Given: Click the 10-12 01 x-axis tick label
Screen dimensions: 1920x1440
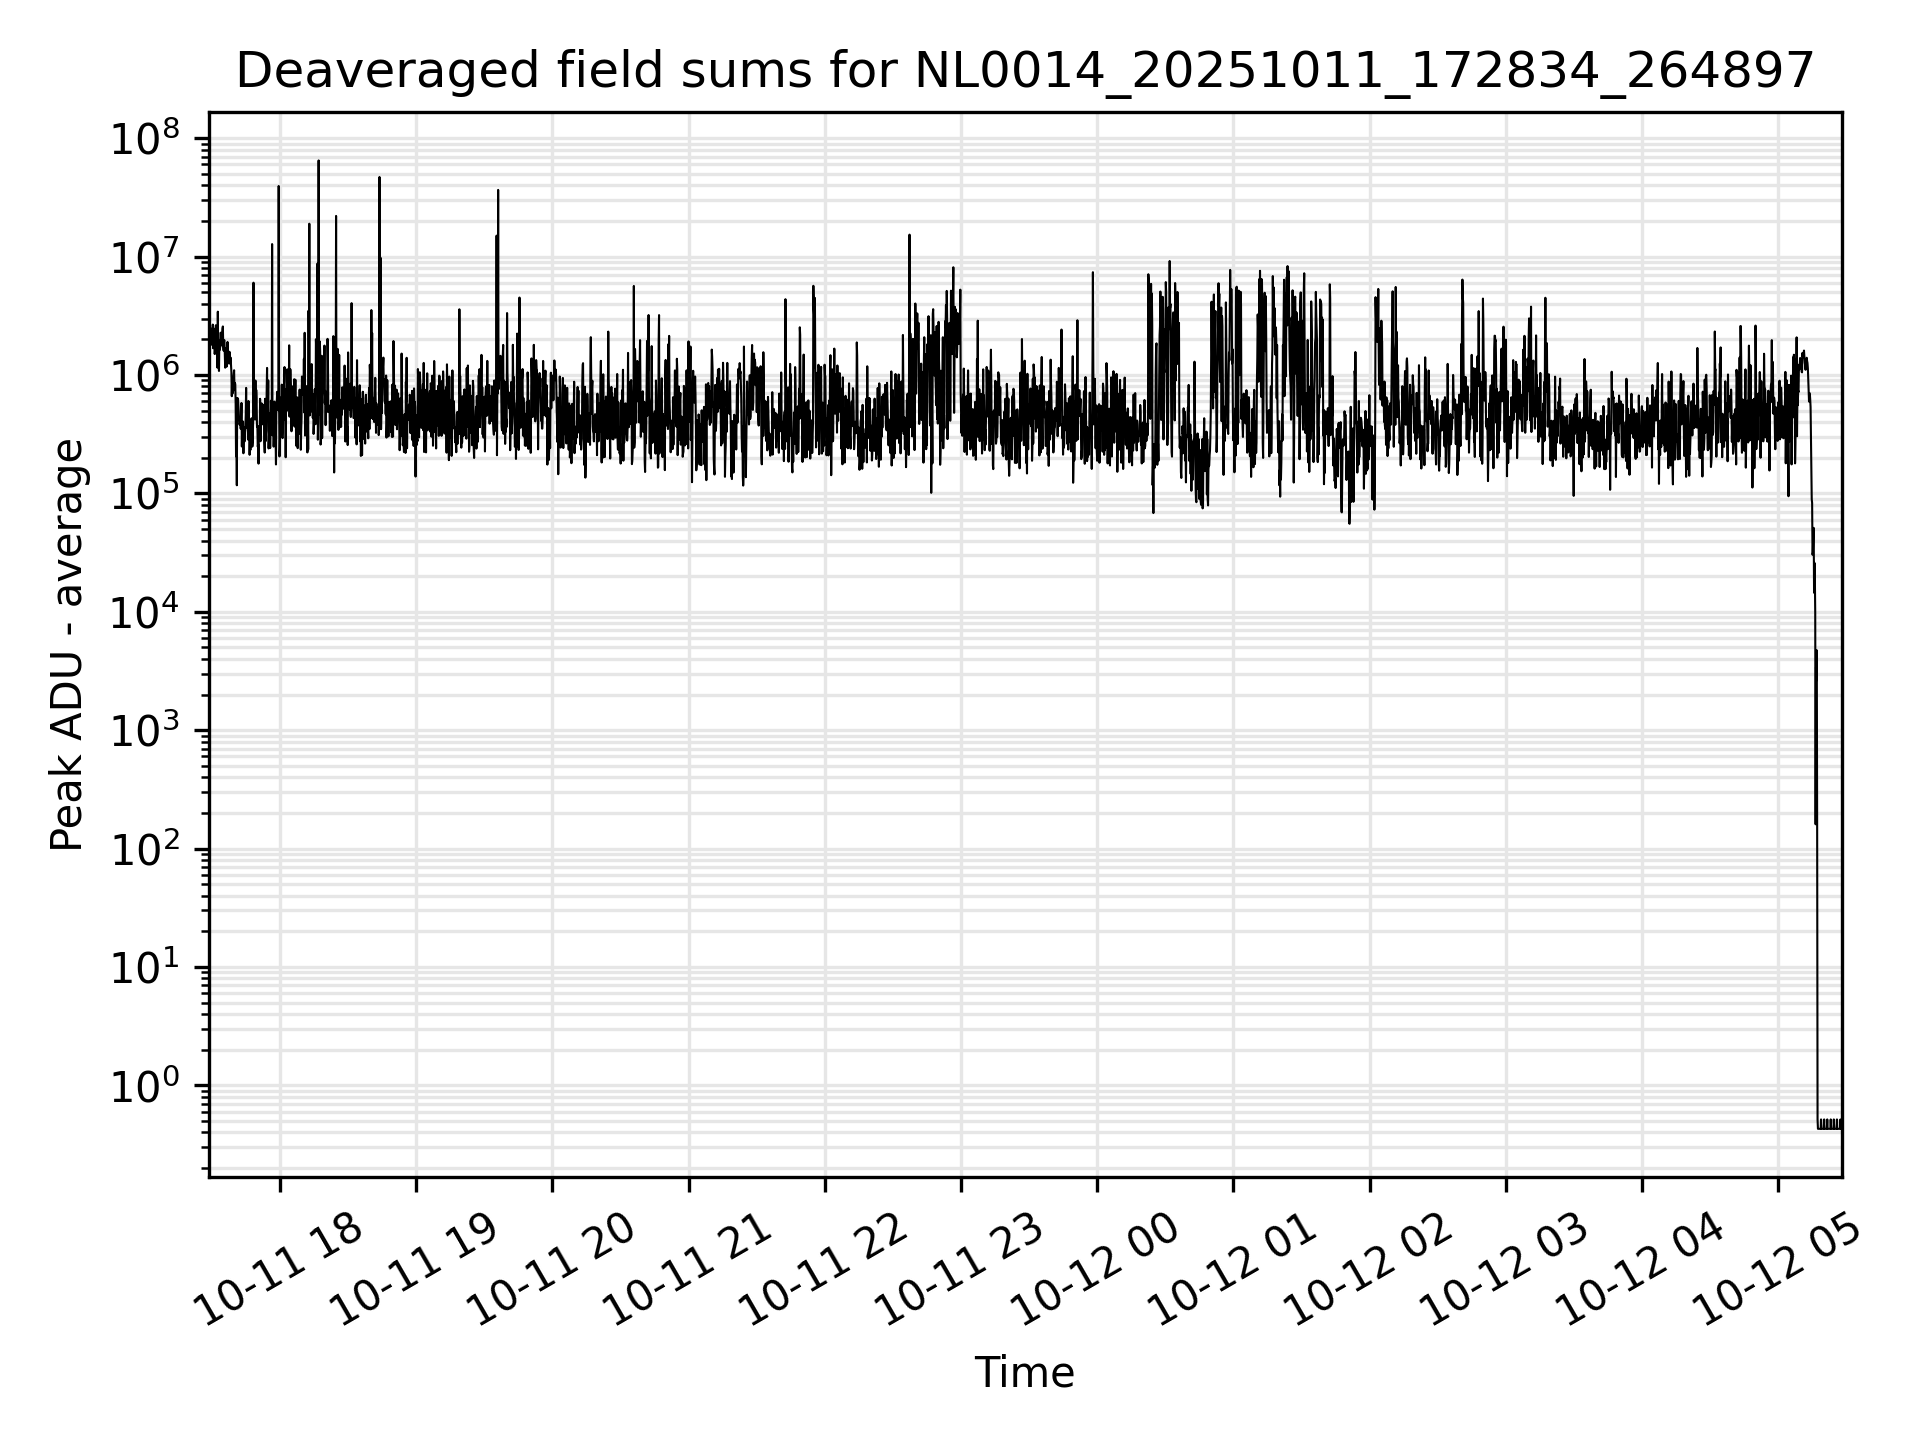Looking at the screenshot, I should 1232,1269.
